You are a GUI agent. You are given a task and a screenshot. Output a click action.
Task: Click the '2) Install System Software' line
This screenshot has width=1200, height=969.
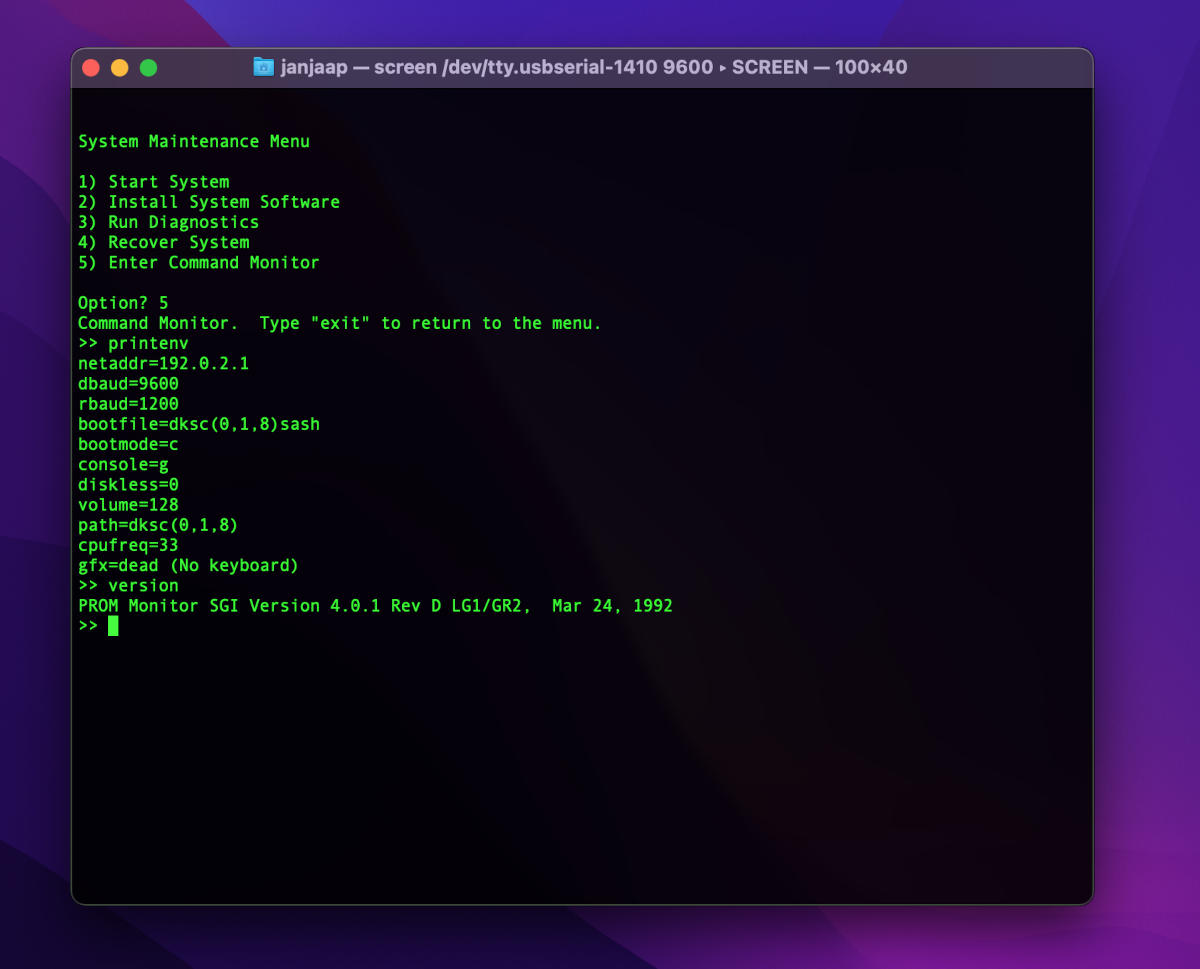[209, 202]
